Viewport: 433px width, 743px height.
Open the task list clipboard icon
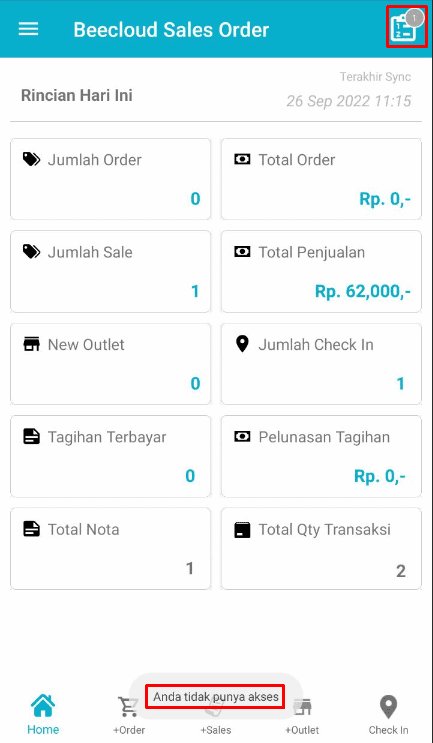pyautogui.click(x=403, y=29)
